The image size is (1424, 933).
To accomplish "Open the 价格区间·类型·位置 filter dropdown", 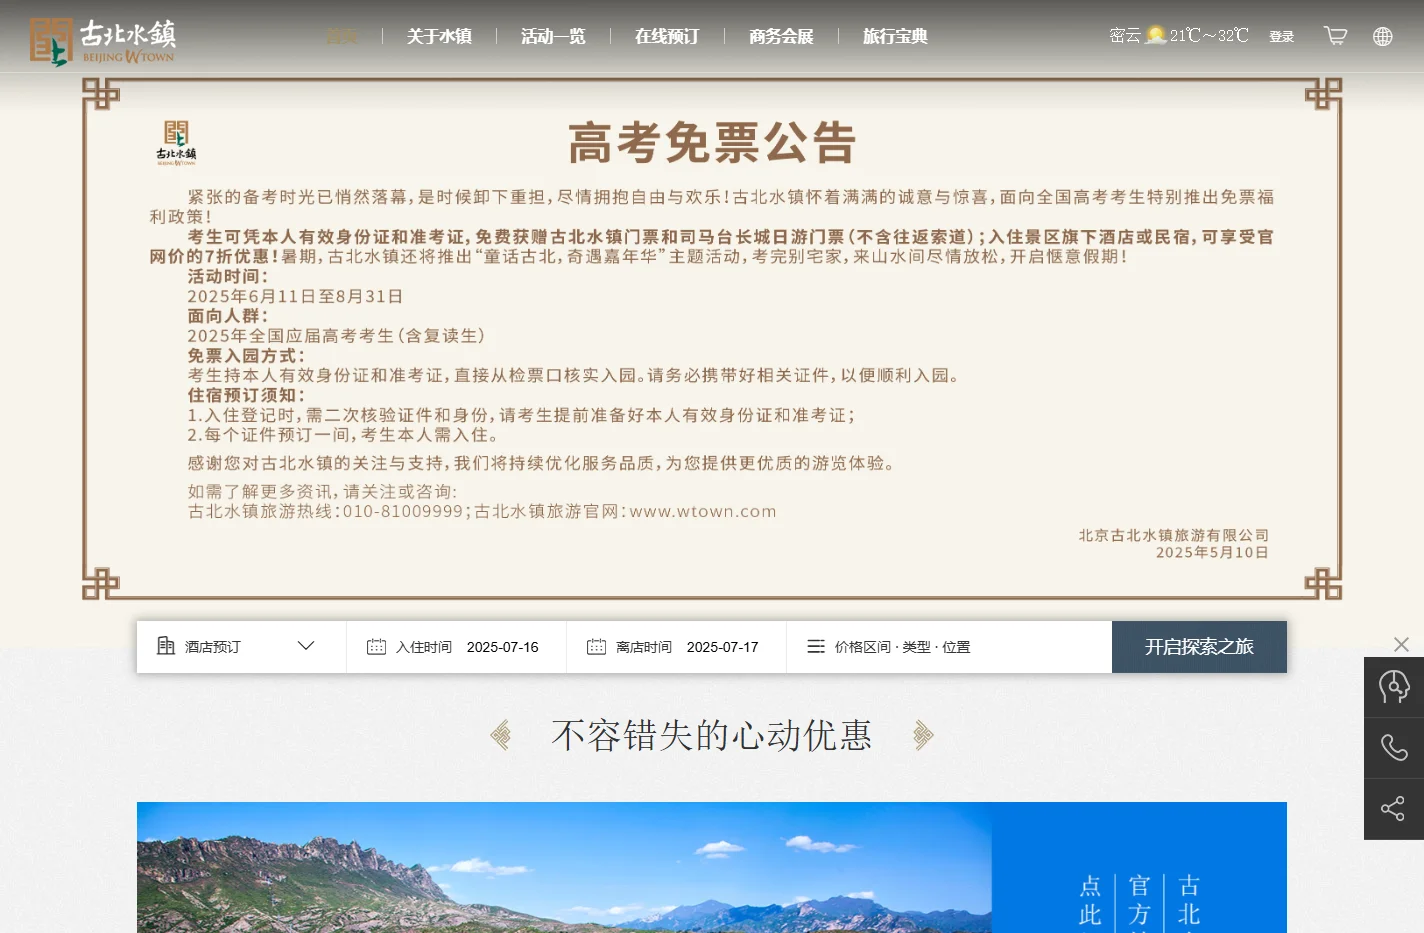I will (x=949, y=647).
